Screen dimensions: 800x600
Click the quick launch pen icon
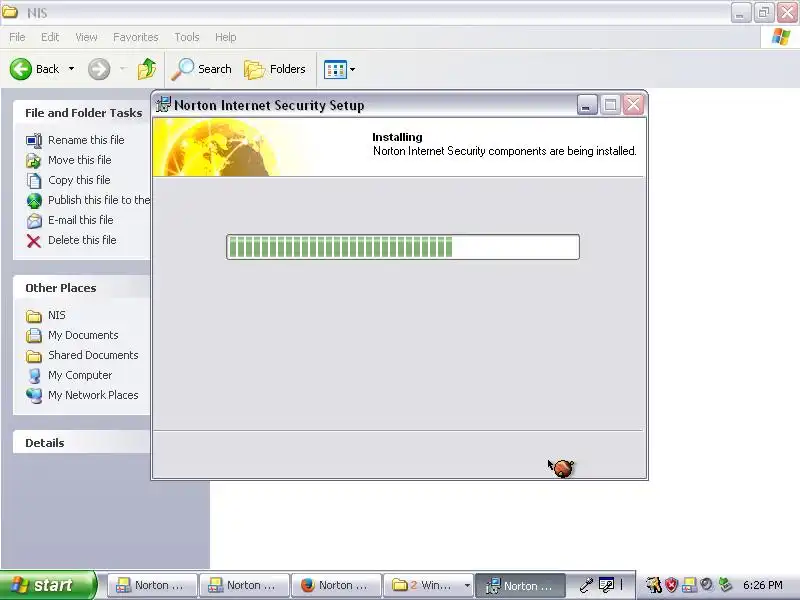[586, 585]
